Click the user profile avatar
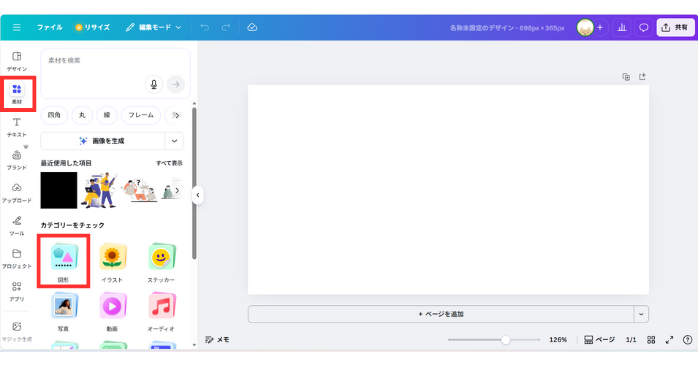The image size is (698, 365). (x=585, y=28)
